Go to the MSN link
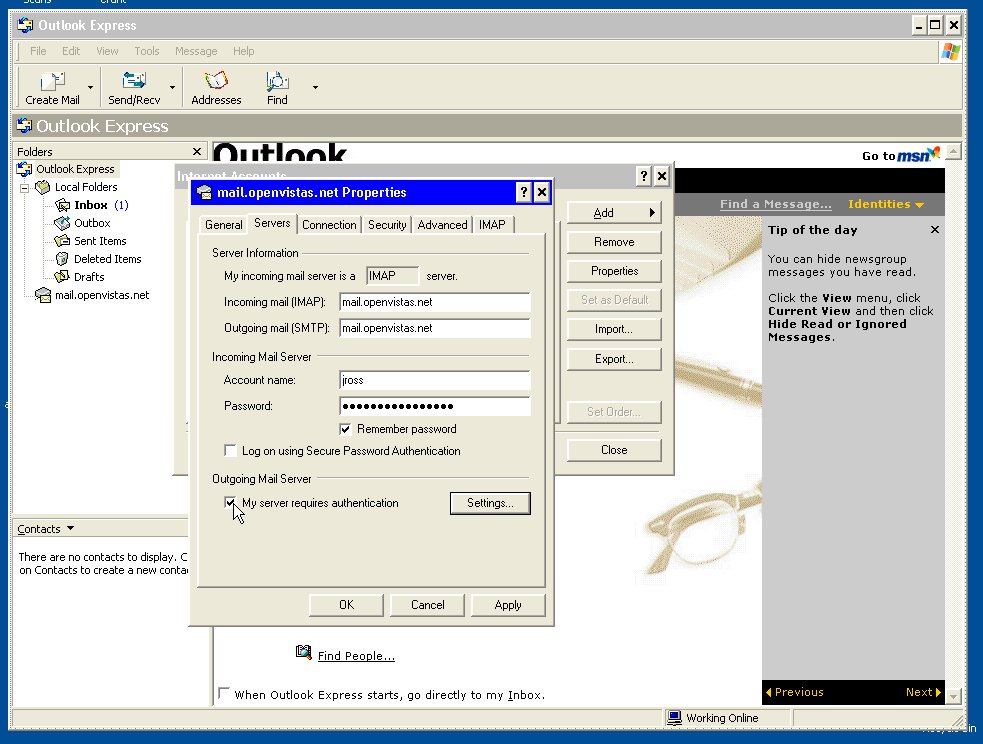The width and height of the screenshot is (983, 744). point(901,155)
